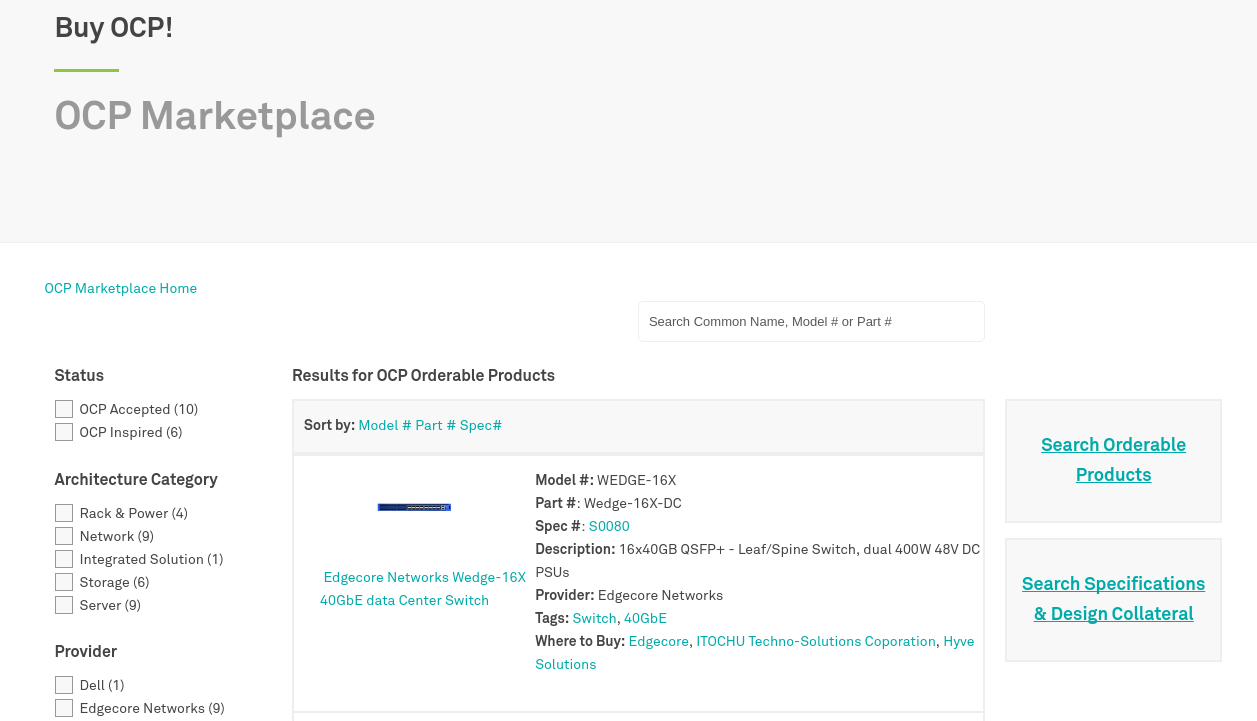This screenshot has height=721, width=1257.
Task: Click the Wedge-16X switch product thumbnail
Action: (x=414, y=507)
